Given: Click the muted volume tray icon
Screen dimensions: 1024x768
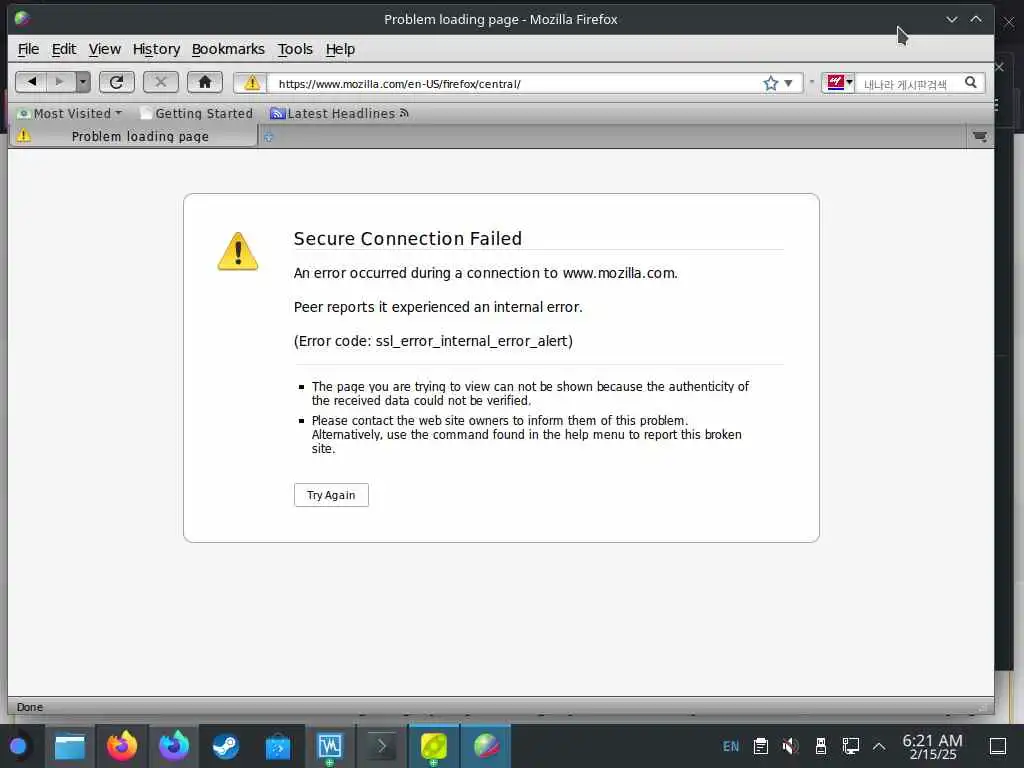Looking at the screenshot, I should (x=790, y=746).
